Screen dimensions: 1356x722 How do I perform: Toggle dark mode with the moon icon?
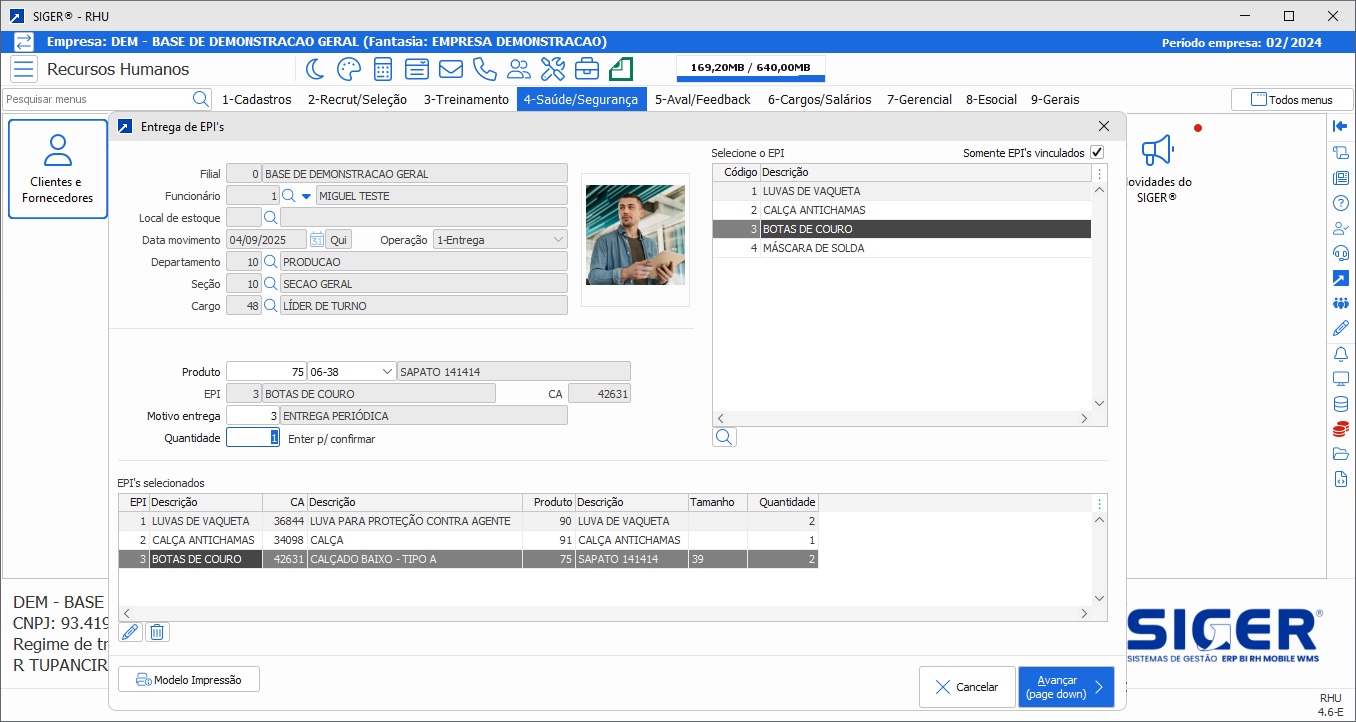(315, 69)
